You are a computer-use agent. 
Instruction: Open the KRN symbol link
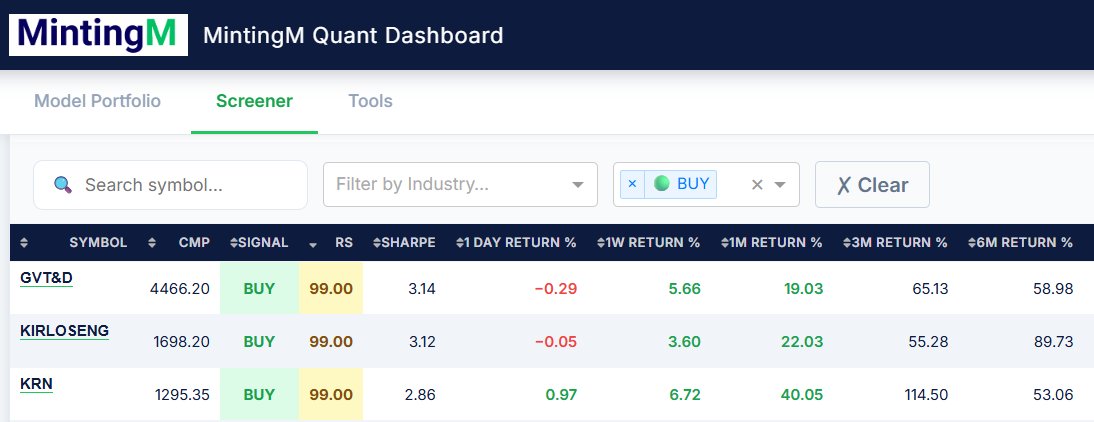pos(36,384)
